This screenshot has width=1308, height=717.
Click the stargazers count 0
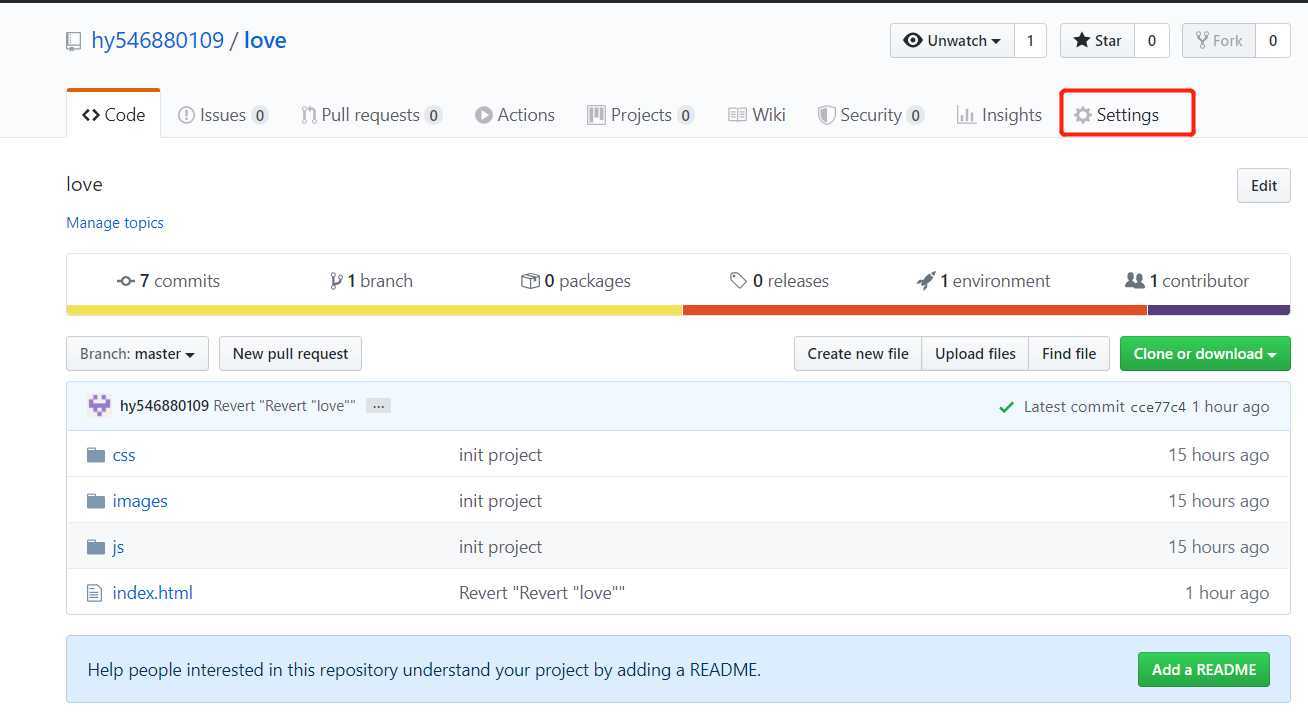(1152, 41)
